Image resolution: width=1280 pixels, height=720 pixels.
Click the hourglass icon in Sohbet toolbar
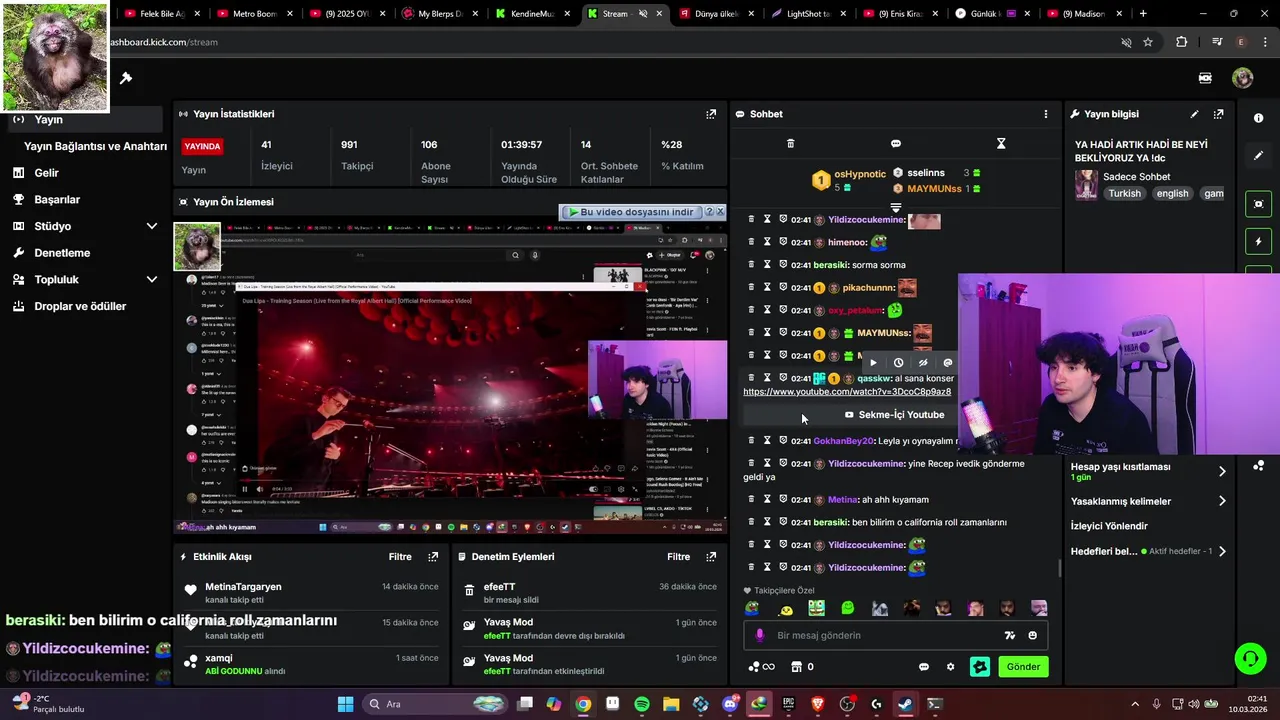coord(1000,143)
